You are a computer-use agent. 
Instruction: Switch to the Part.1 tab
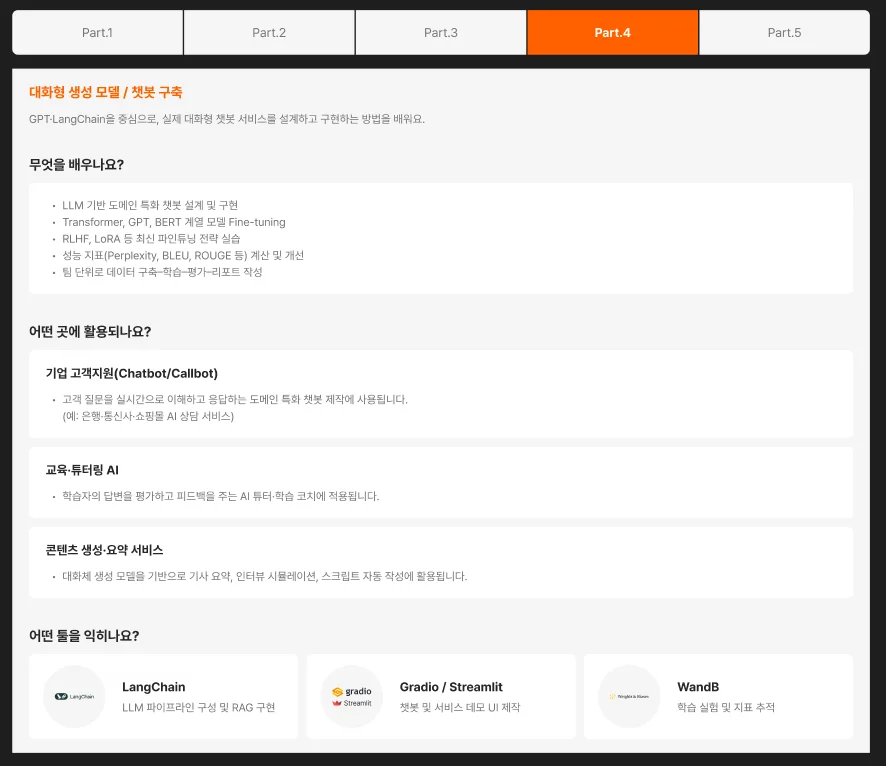coord(96,32)
